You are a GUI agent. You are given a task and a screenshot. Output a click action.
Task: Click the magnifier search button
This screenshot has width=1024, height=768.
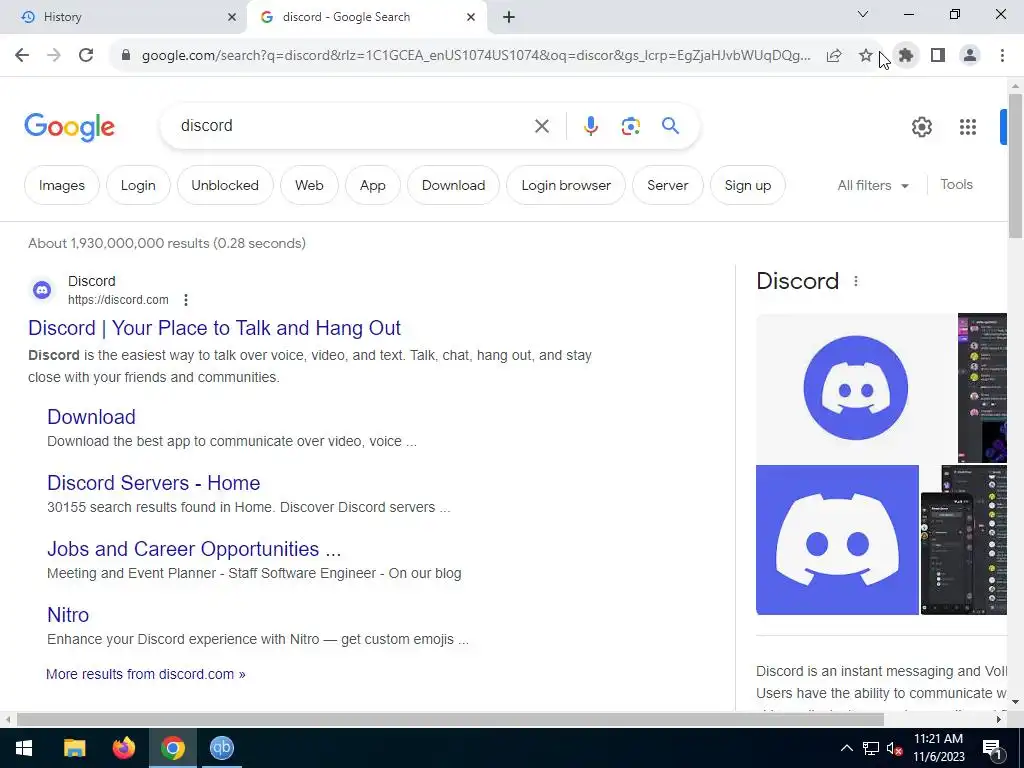click(x=670, y=125)
